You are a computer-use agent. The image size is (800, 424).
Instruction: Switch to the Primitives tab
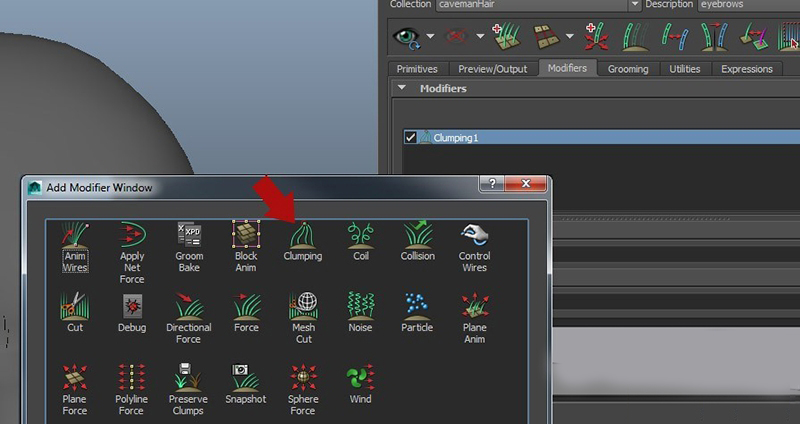417,69
